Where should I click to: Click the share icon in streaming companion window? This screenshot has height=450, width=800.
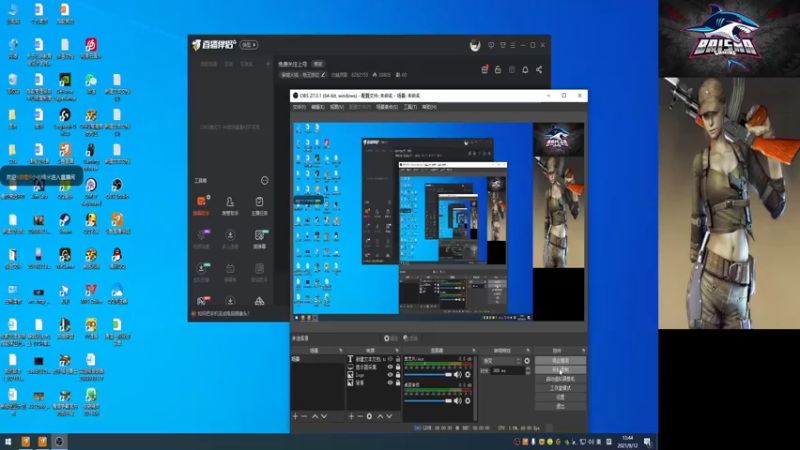[539, 70]
